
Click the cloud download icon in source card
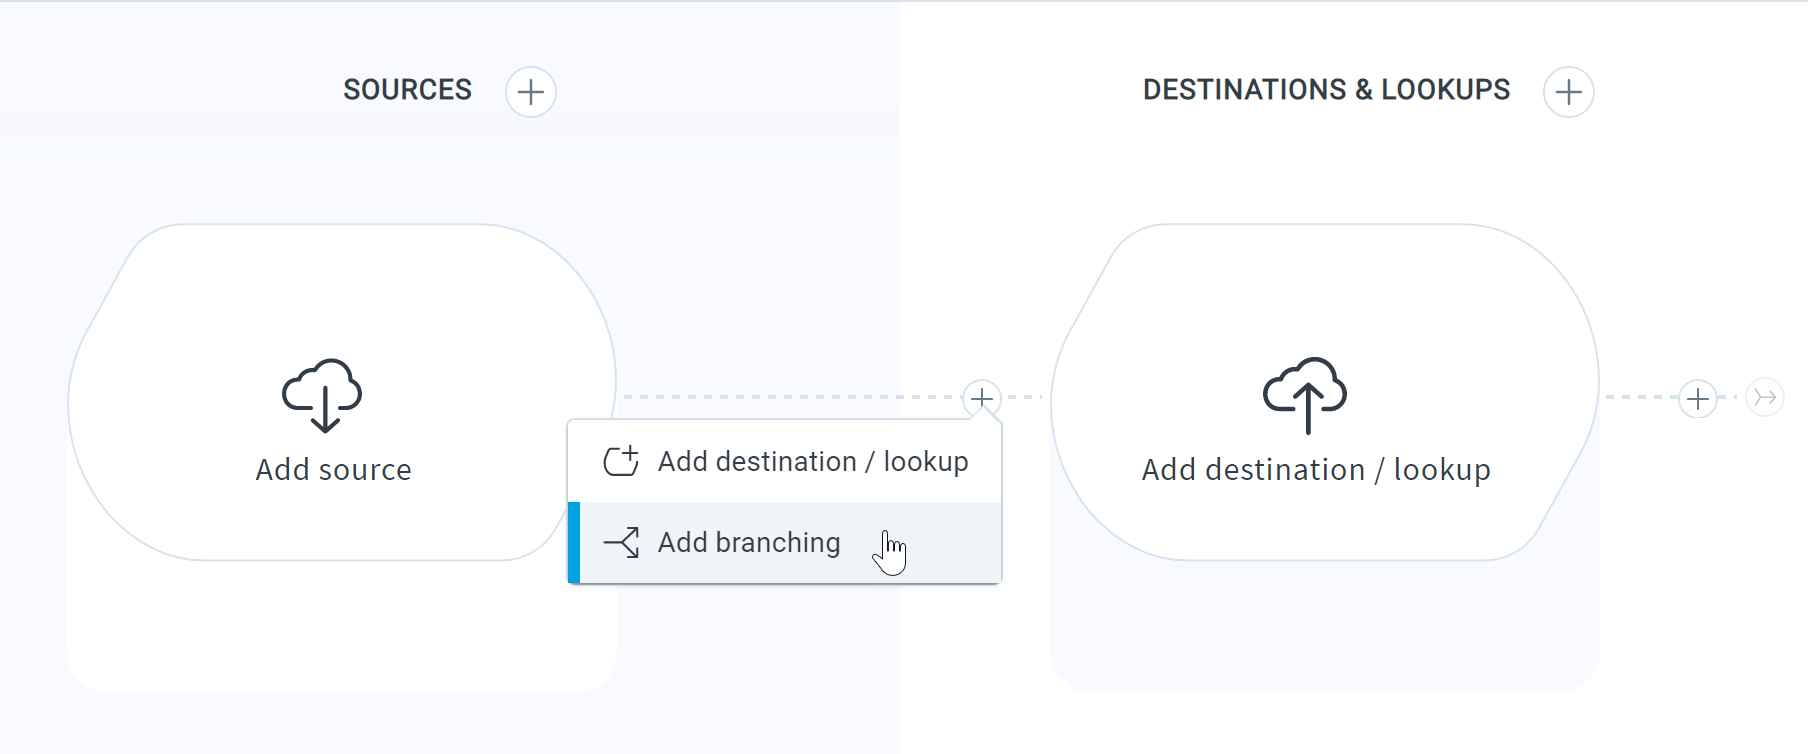tap(322, 395)
